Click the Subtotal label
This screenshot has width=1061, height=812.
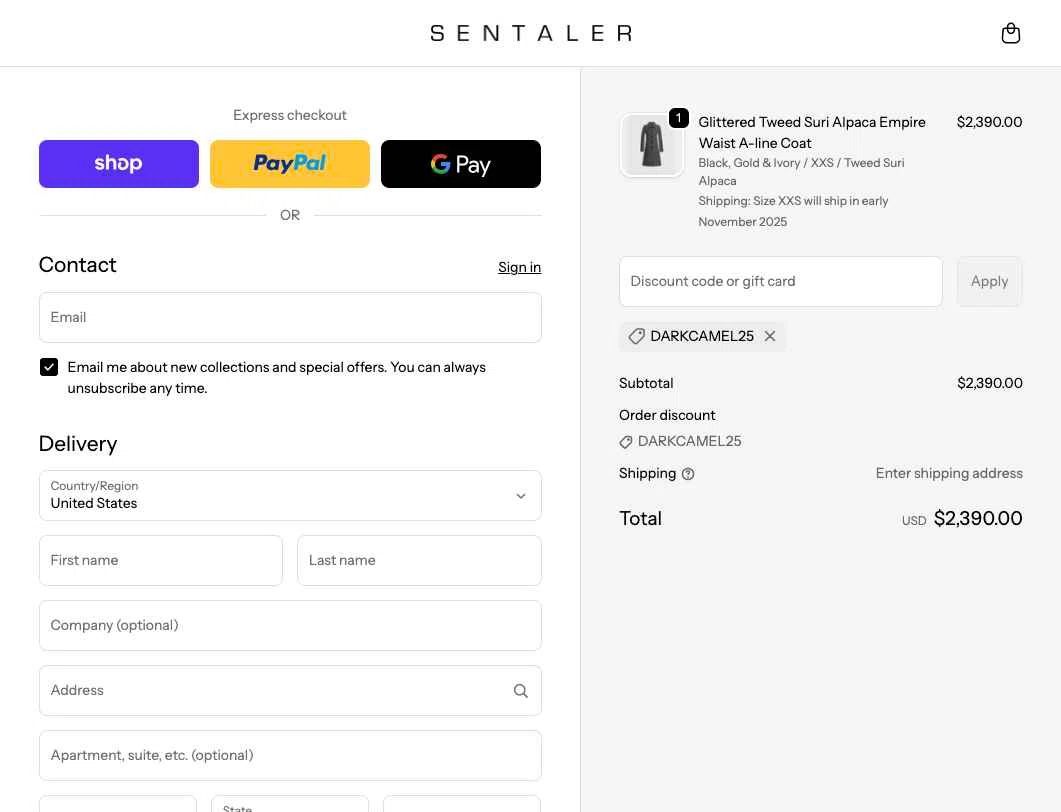[646, 383]
